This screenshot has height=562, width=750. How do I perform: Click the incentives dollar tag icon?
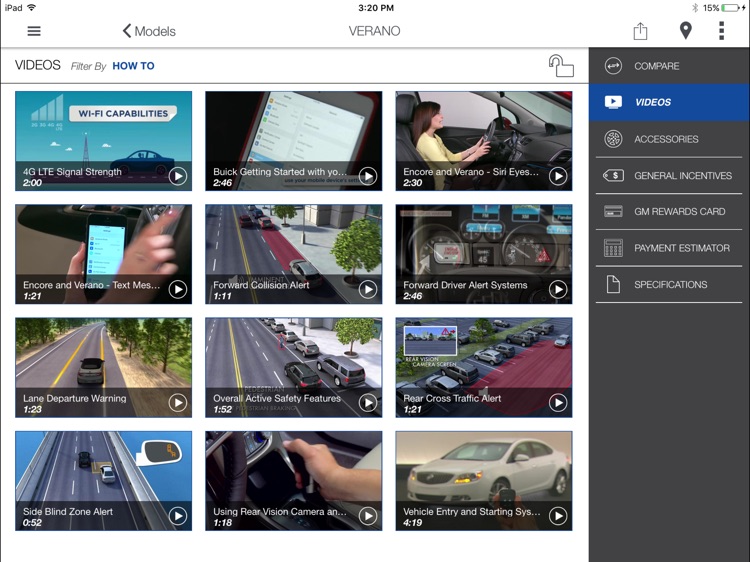pyautogui.click(x=613, y=176)
